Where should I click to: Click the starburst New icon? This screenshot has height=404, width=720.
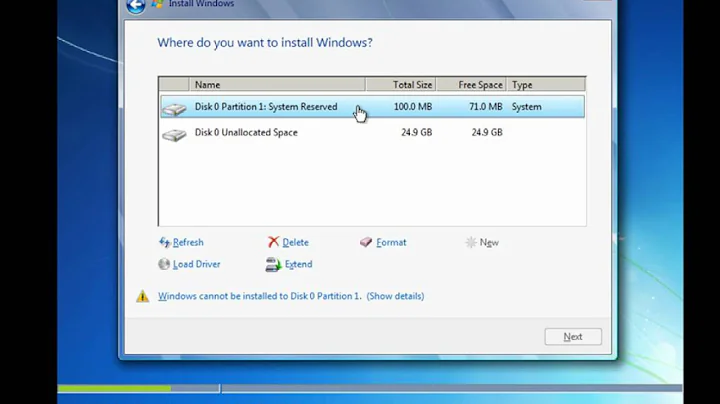point(471,242)
